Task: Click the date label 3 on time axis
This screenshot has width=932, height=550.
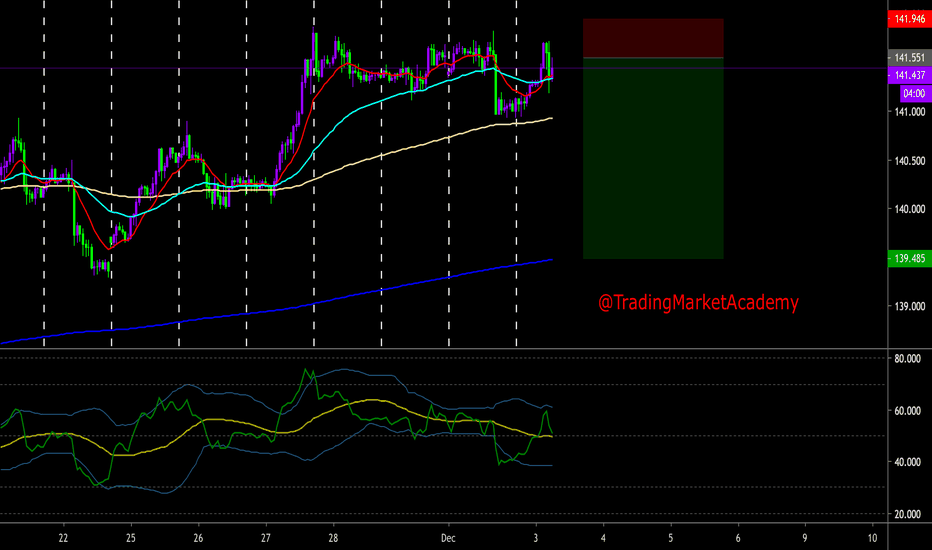Action: pos(536,538)
